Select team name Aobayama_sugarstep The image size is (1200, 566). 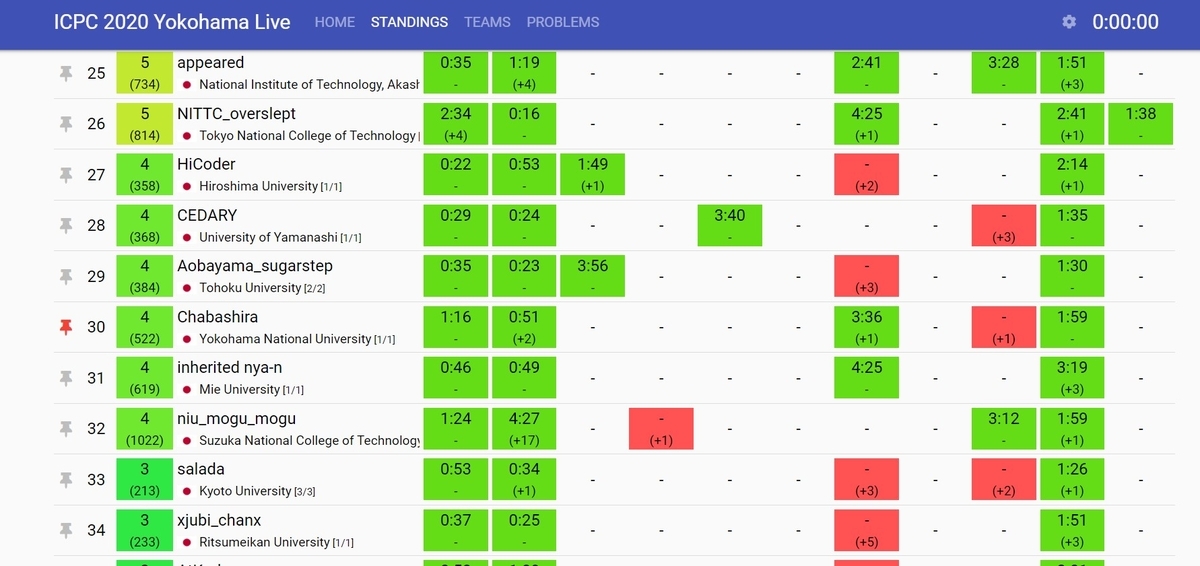(x=255, y=266)
